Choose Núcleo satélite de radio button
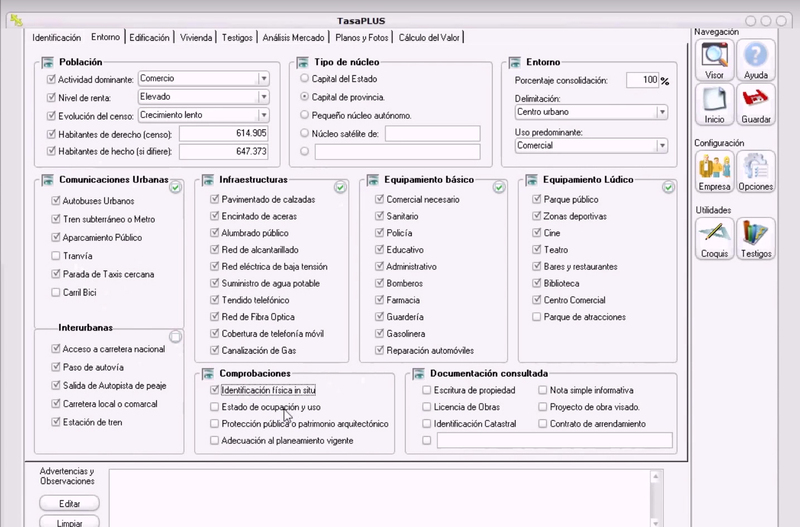 click(305, 133)
